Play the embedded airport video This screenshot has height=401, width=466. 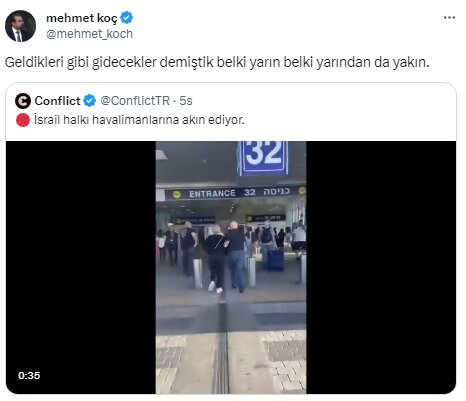tap(231, 267)
